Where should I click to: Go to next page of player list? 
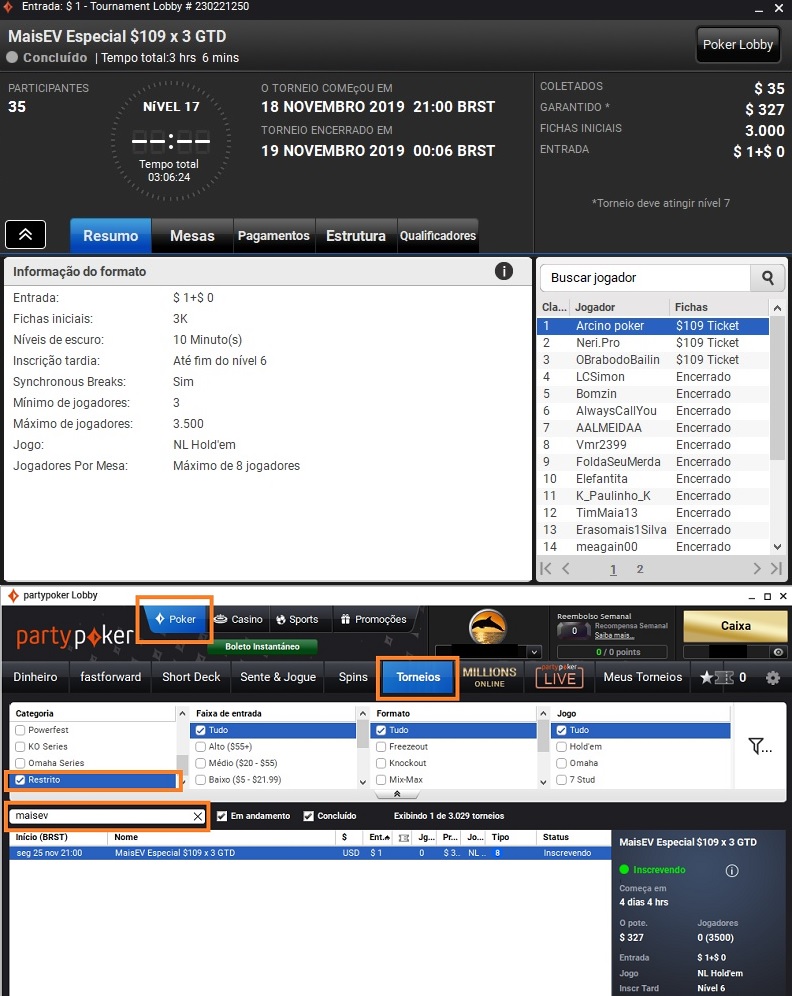756,569
